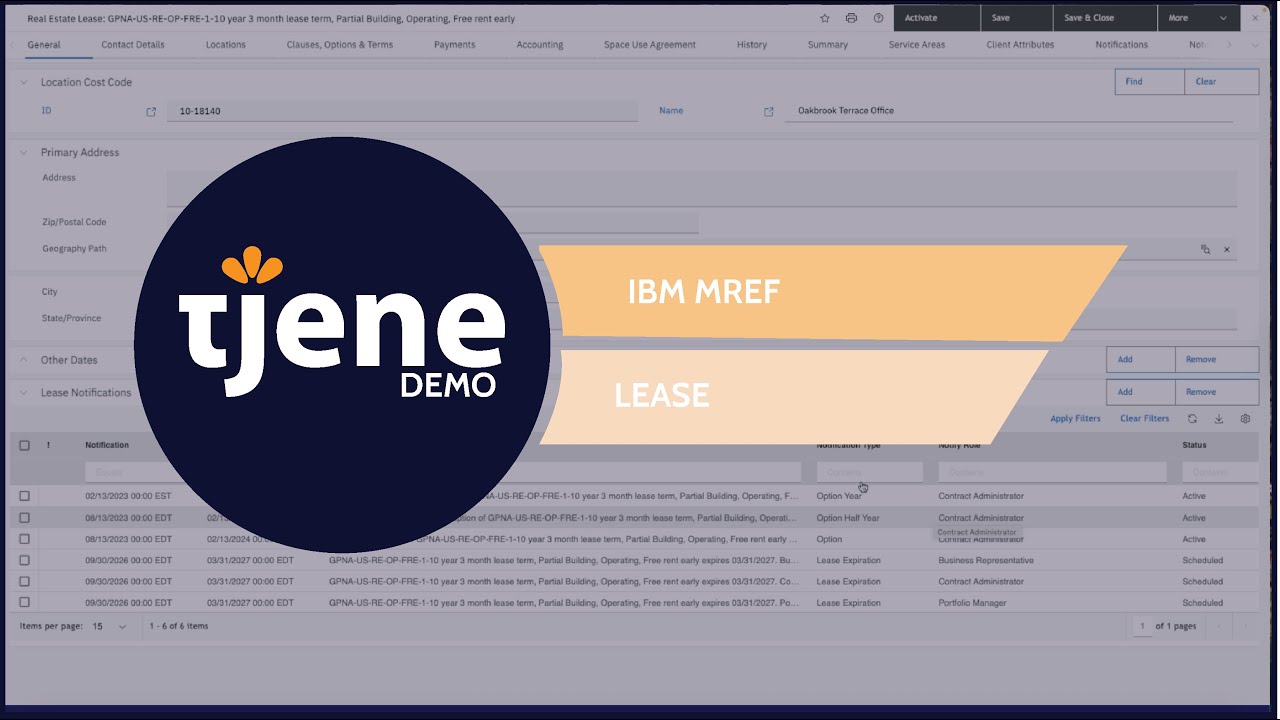
Task: Check the 02/13/2023 00:00 EST notification row
Action: tap(25, 496)
